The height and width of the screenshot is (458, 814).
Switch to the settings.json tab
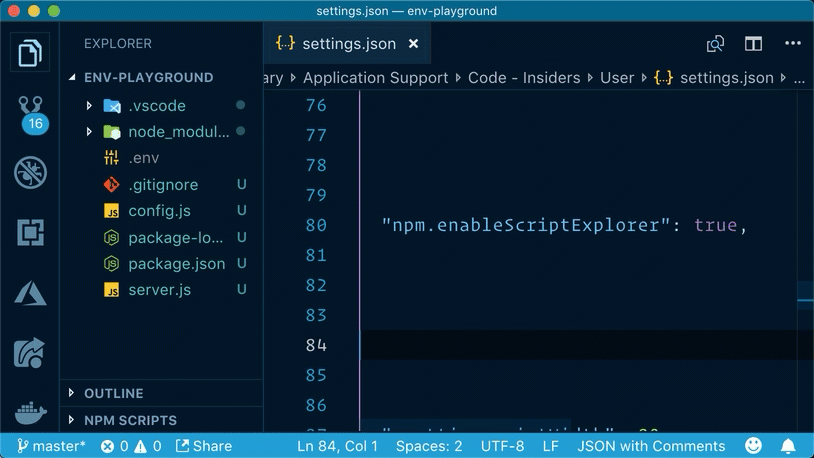348,44
